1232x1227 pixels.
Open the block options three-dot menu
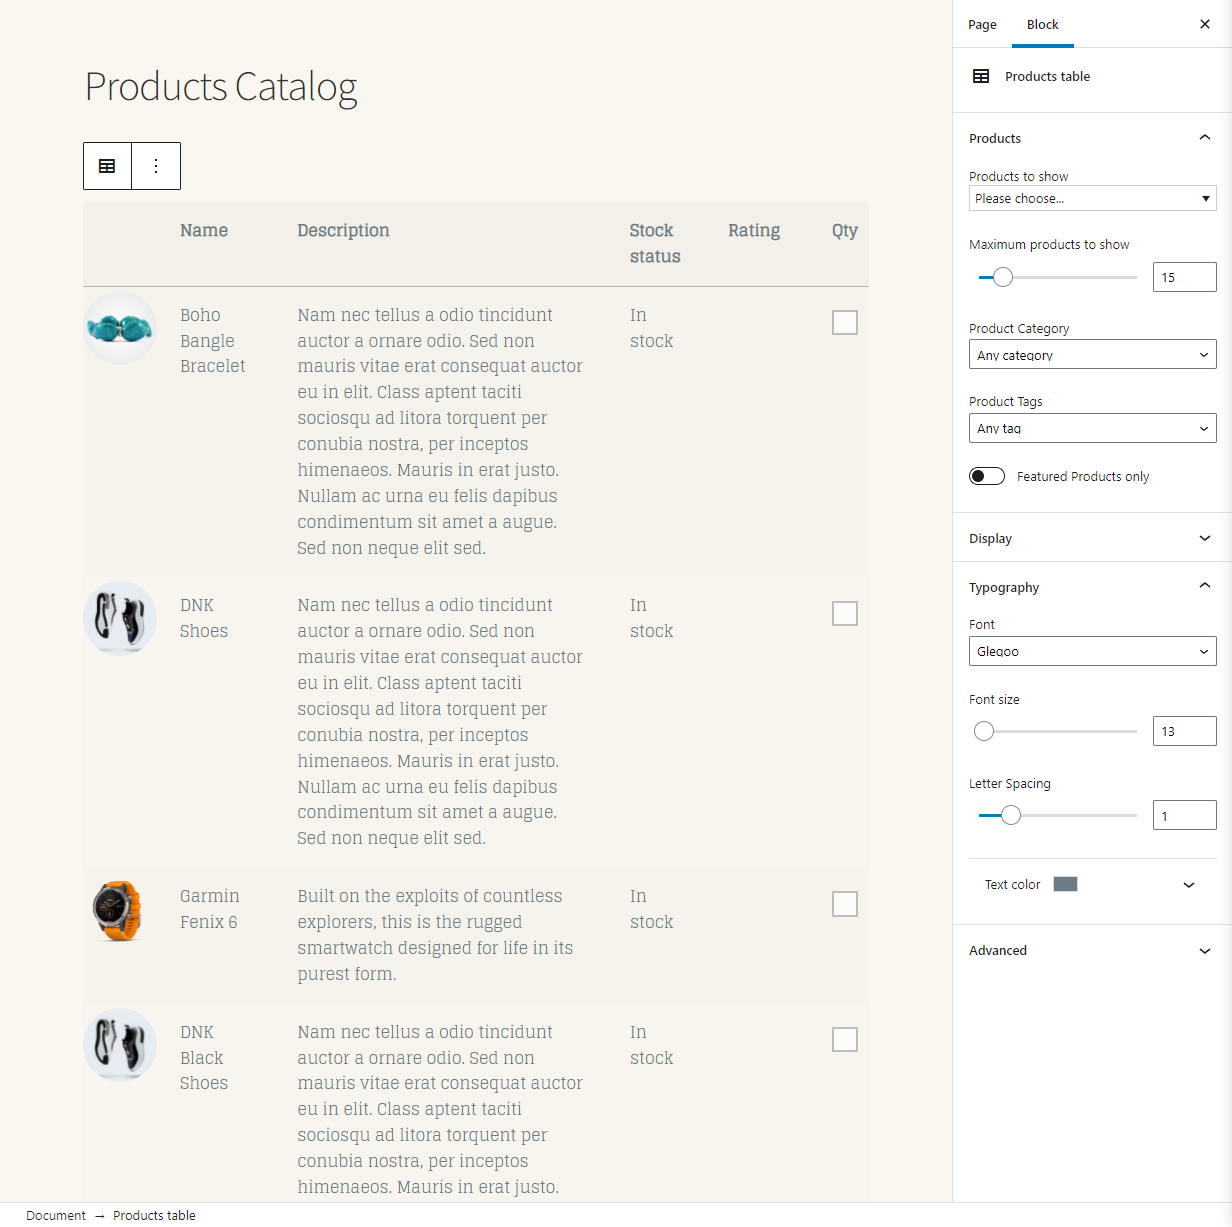tap(156, 166)
